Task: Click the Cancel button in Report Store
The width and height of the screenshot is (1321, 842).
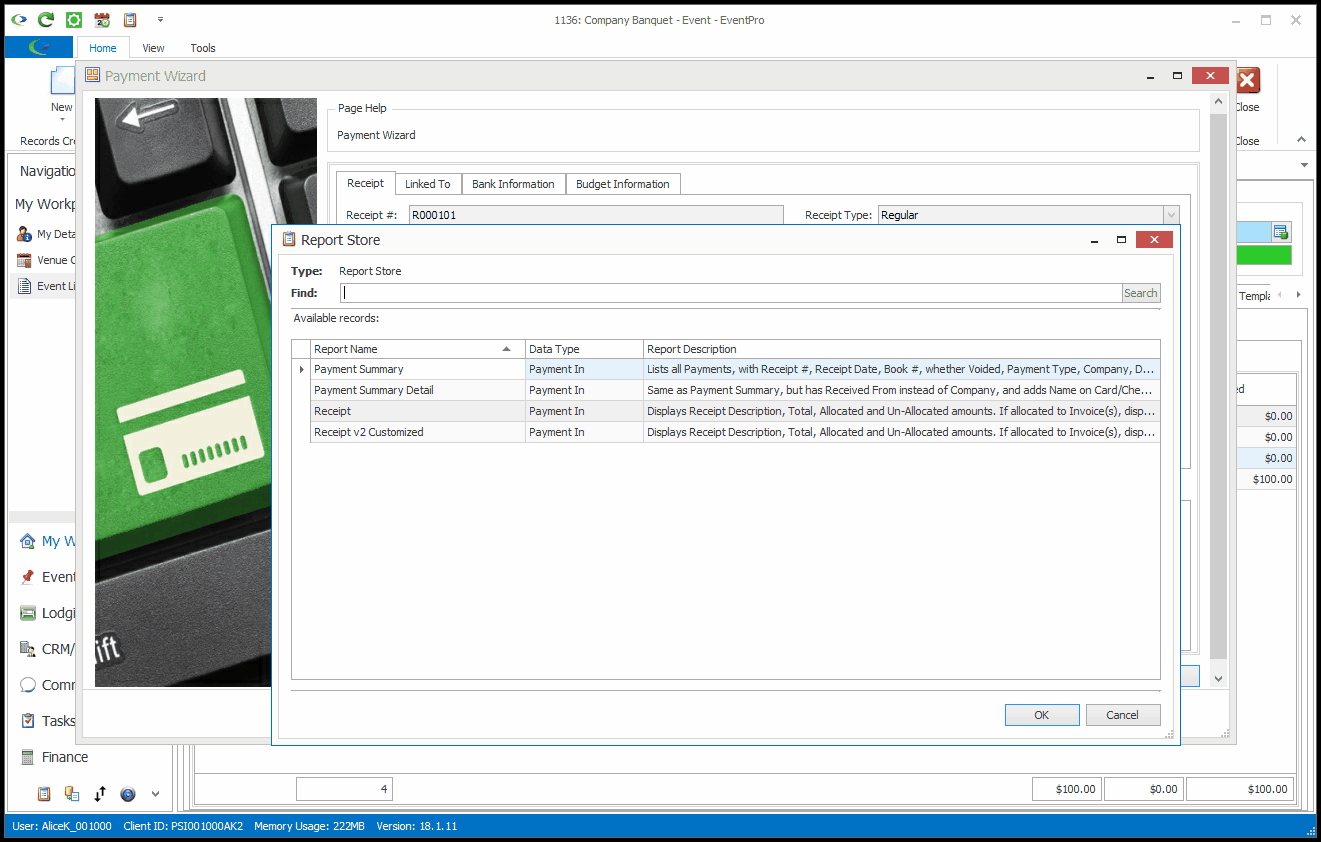Action: [x=1122, y=715]
